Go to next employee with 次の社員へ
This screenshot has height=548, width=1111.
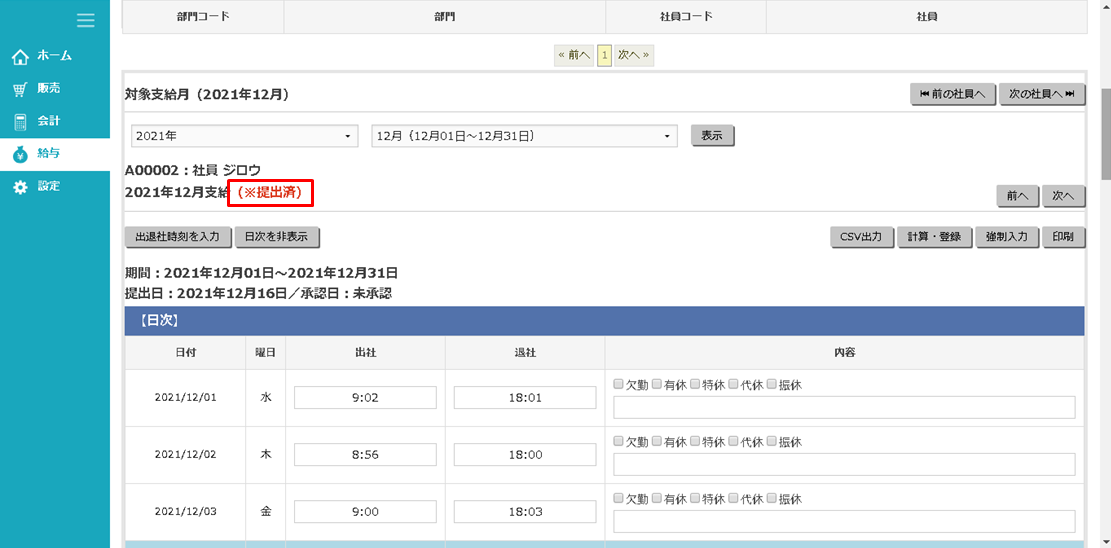[x=1042, y=94]
